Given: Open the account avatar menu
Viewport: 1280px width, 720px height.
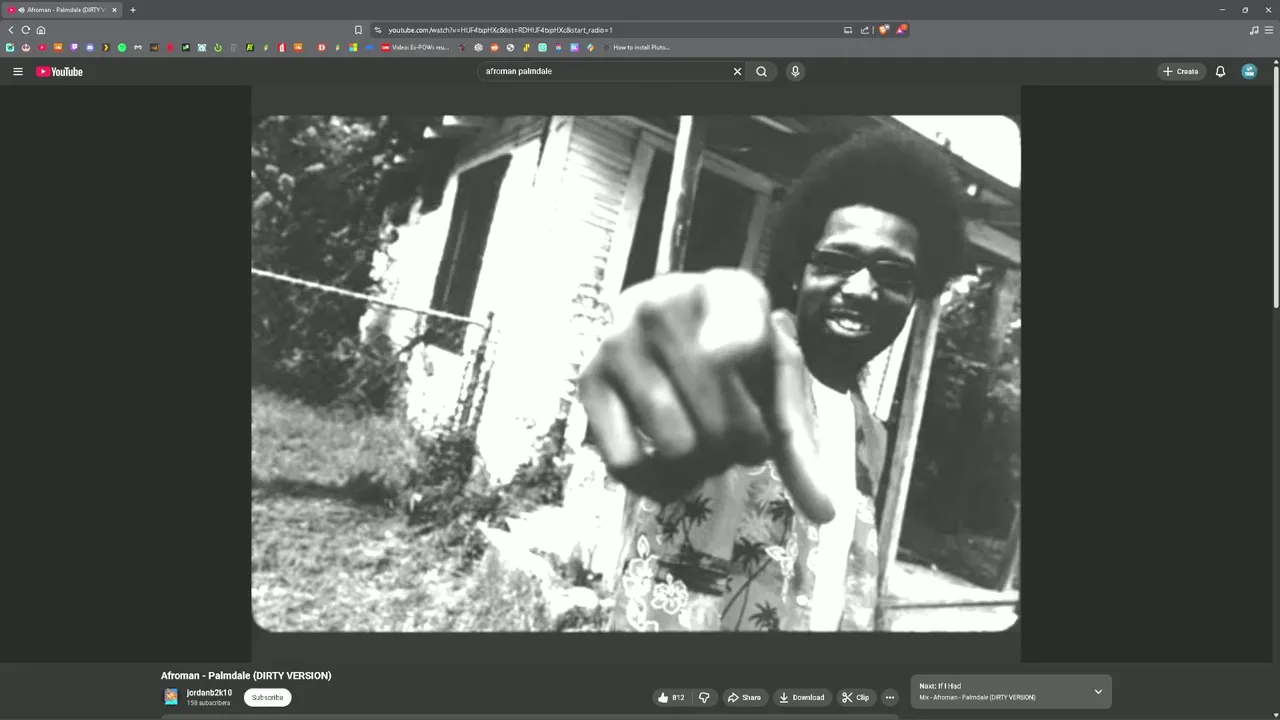Looking at the screenshot, I should click(1249, 71).
